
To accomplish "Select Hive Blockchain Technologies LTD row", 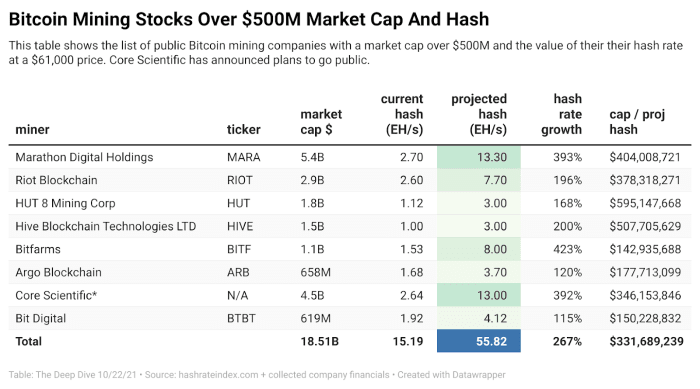I will (x=350, y=226).
